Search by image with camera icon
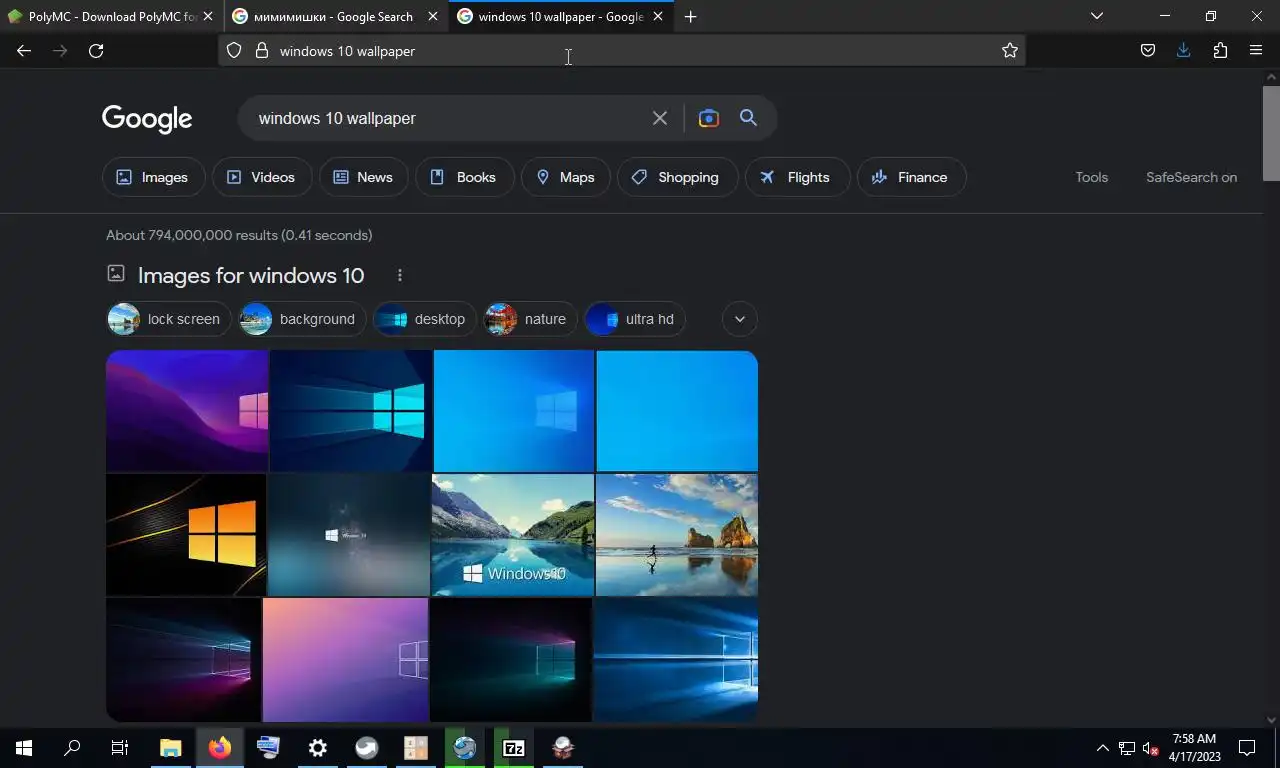 point(709,118)
